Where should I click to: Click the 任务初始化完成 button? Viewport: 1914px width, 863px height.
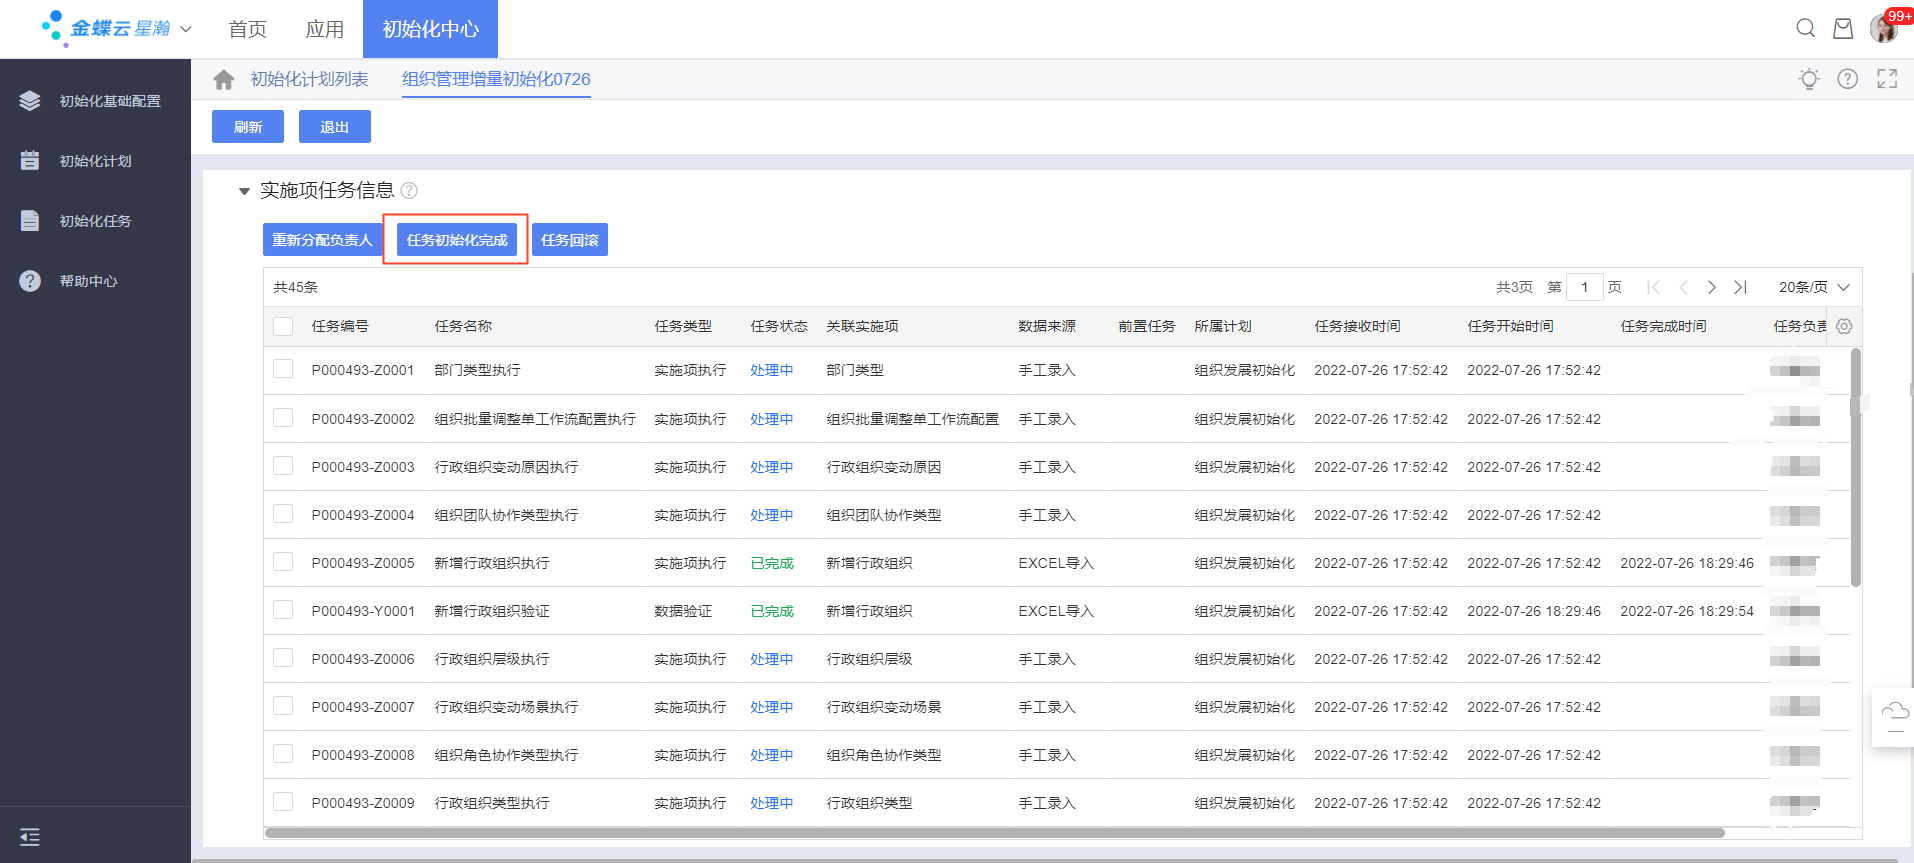point(457,240)
